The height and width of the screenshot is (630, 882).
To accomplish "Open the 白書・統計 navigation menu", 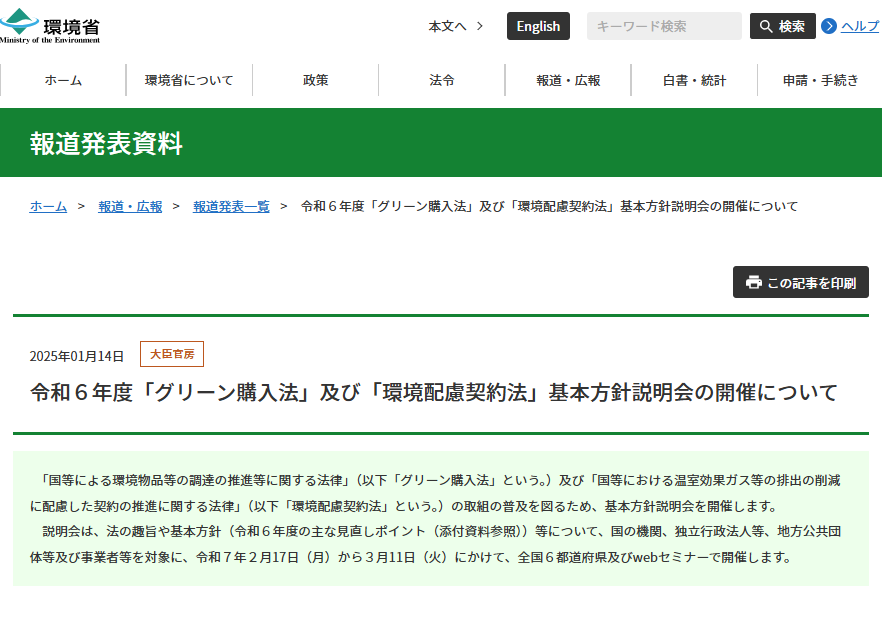I will tap(693, 80).
